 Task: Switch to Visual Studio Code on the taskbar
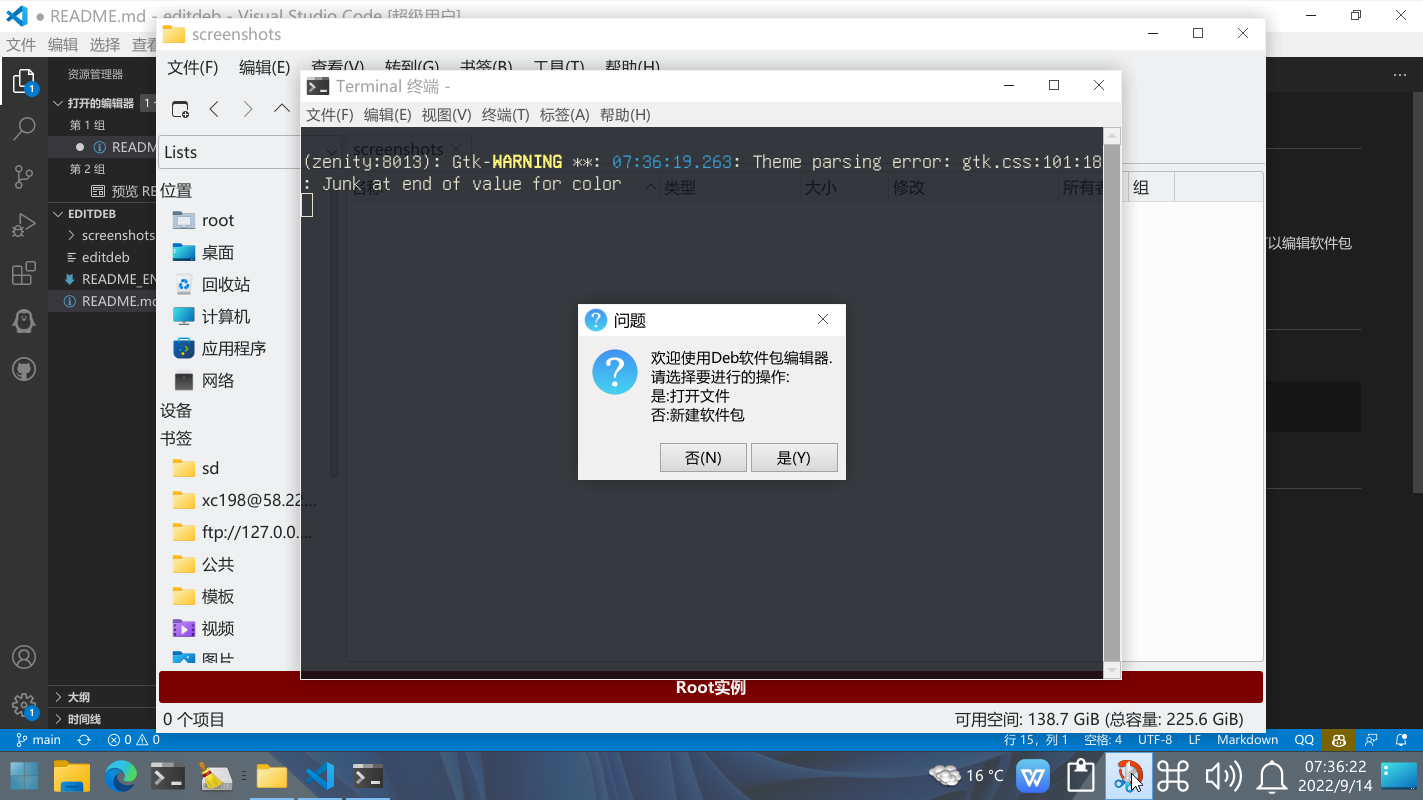pos(320,776)
